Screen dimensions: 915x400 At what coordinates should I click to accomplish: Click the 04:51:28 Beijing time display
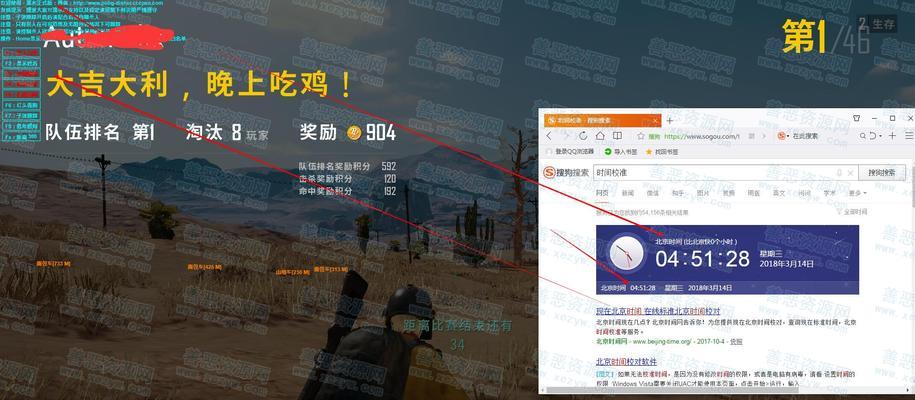point(702,258)
